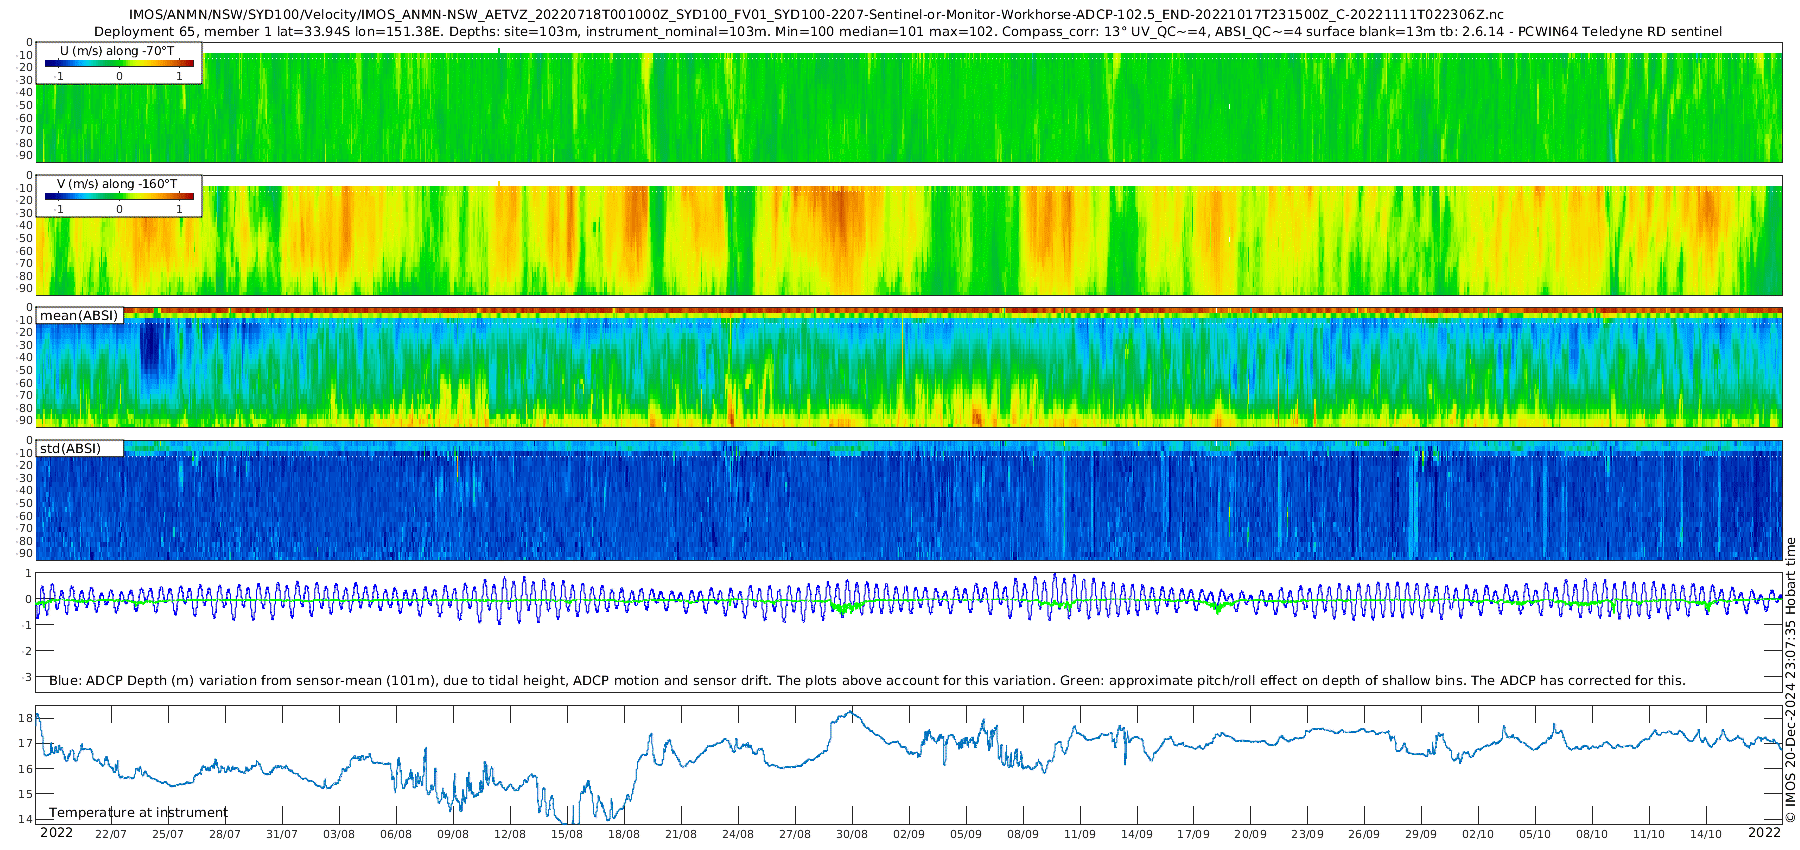Viewport: 1800px width, 850px height.
Task: Click the 18/08 date tick label
Action: click(x=624, y=834)
